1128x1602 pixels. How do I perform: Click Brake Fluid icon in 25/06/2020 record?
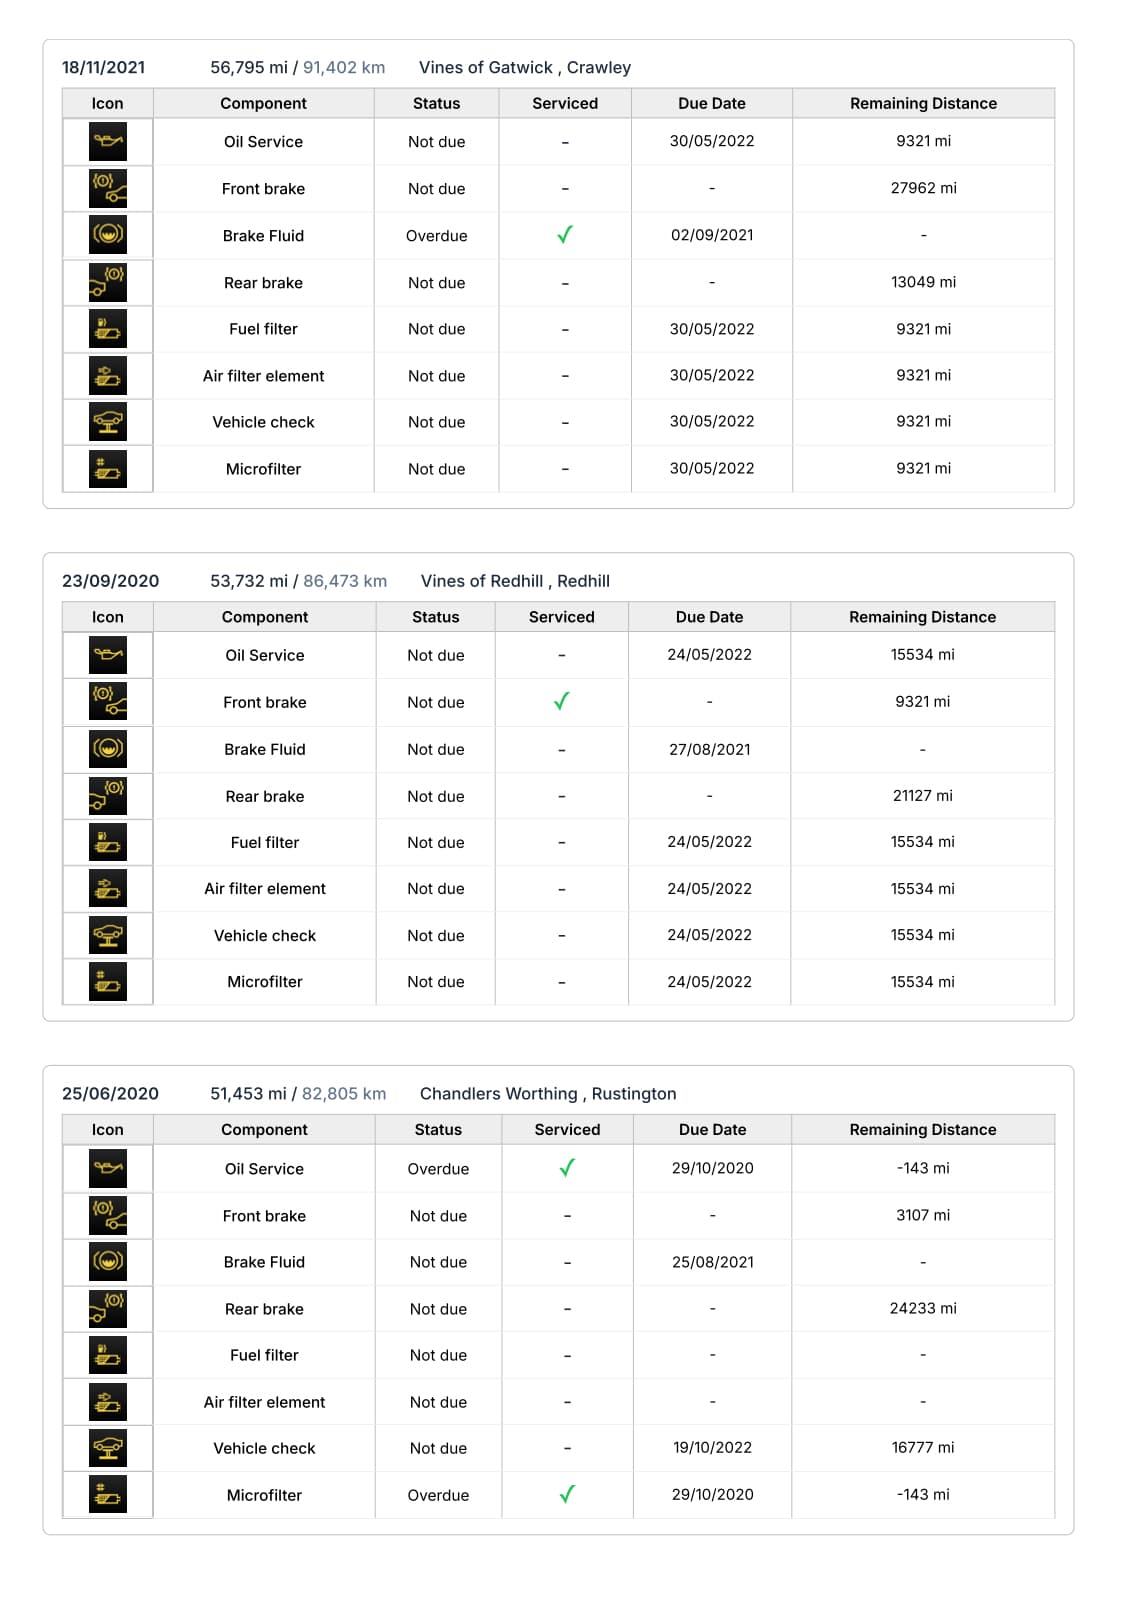click(108, 1262)
